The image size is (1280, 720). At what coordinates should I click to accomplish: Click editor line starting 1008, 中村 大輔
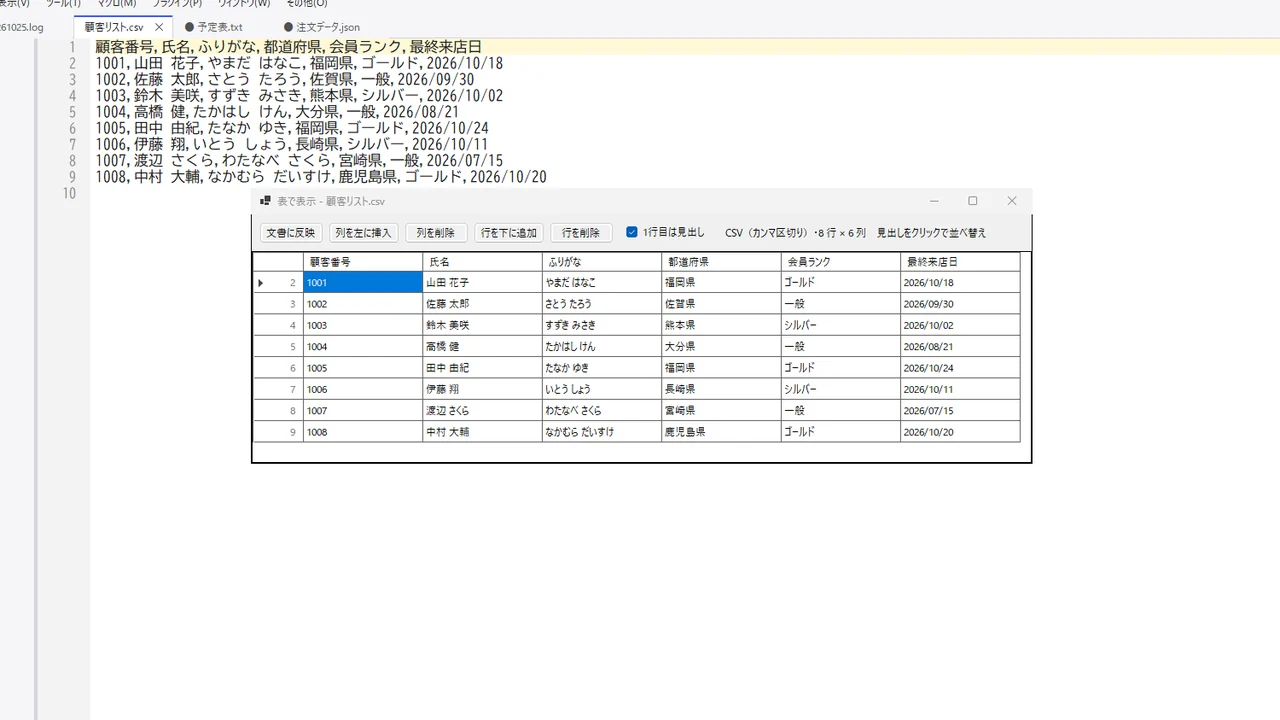321,177
